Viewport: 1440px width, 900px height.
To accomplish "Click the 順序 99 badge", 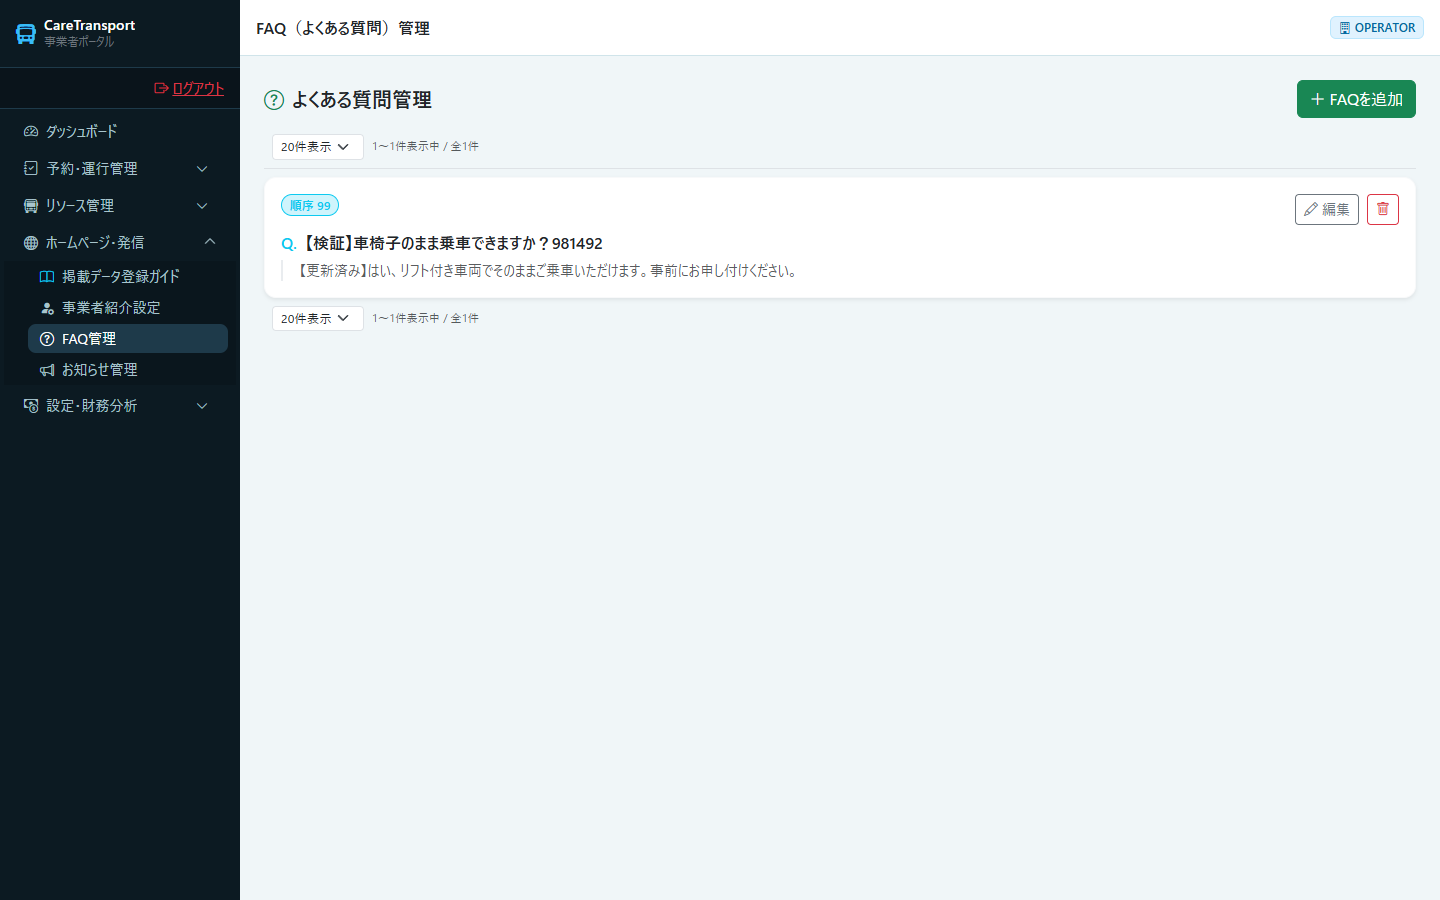I will [x=310, y=205].
